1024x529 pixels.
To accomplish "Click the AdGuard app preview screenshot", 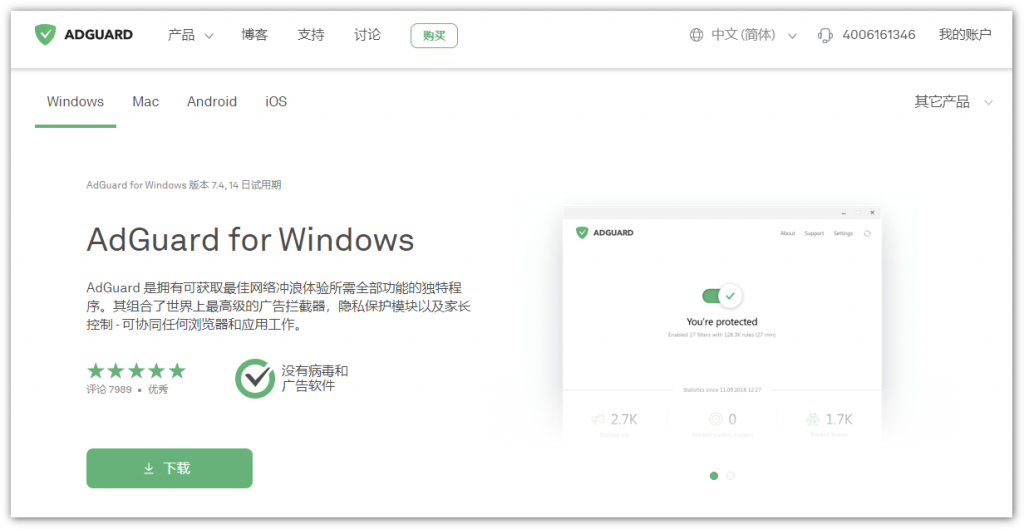I will coord(722,325).
